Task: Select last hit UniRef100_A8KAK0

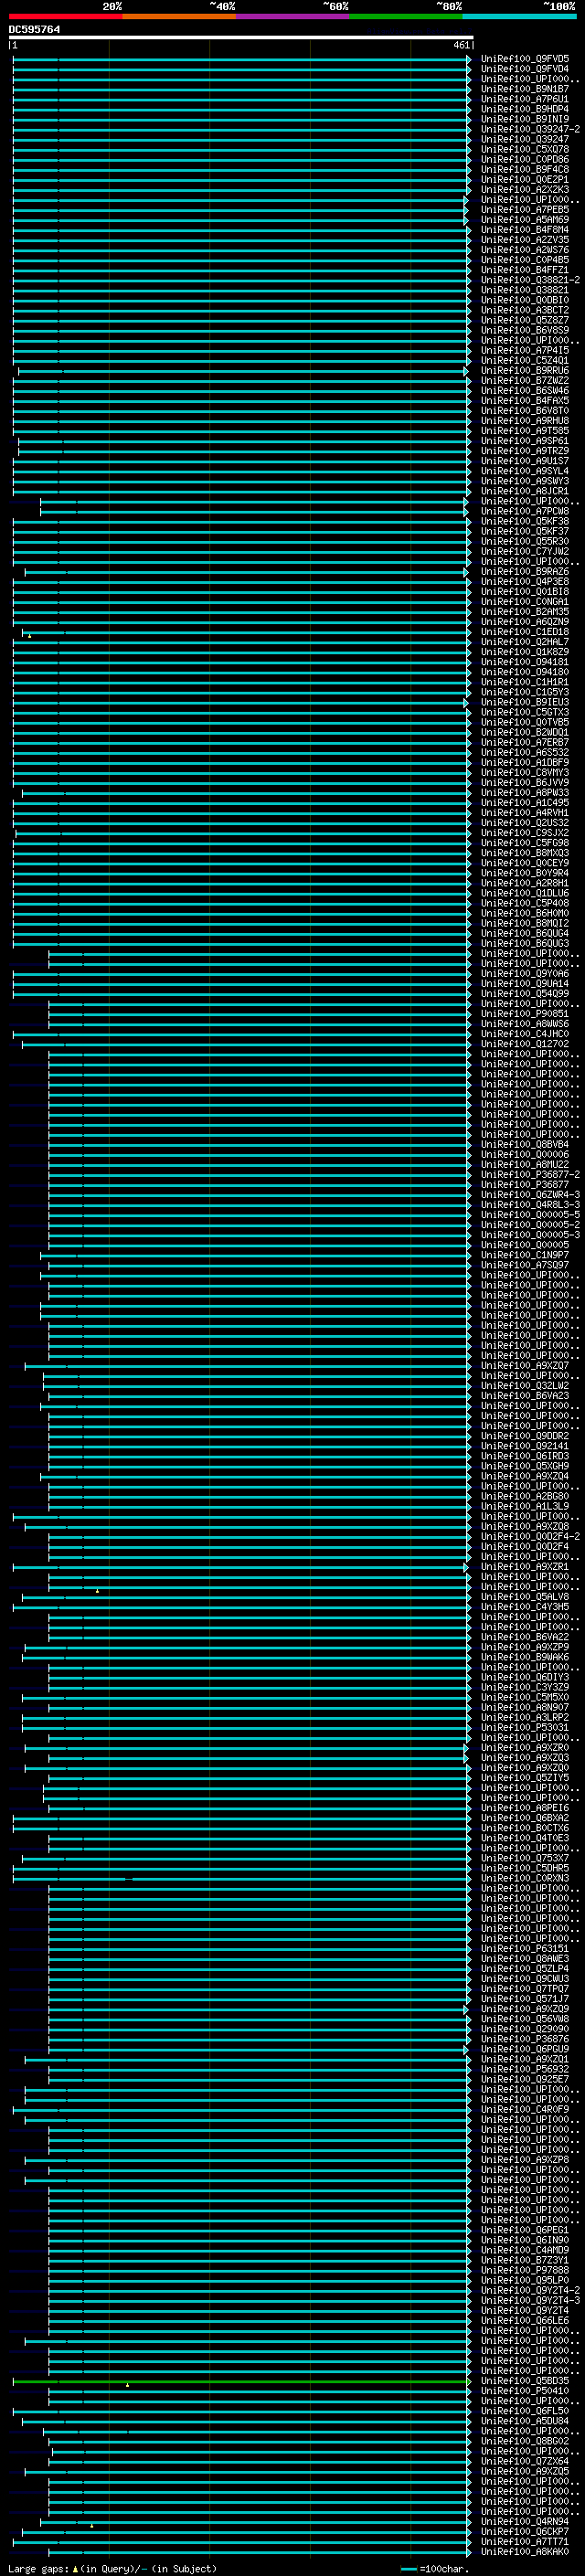Action: click(525, 2552)
